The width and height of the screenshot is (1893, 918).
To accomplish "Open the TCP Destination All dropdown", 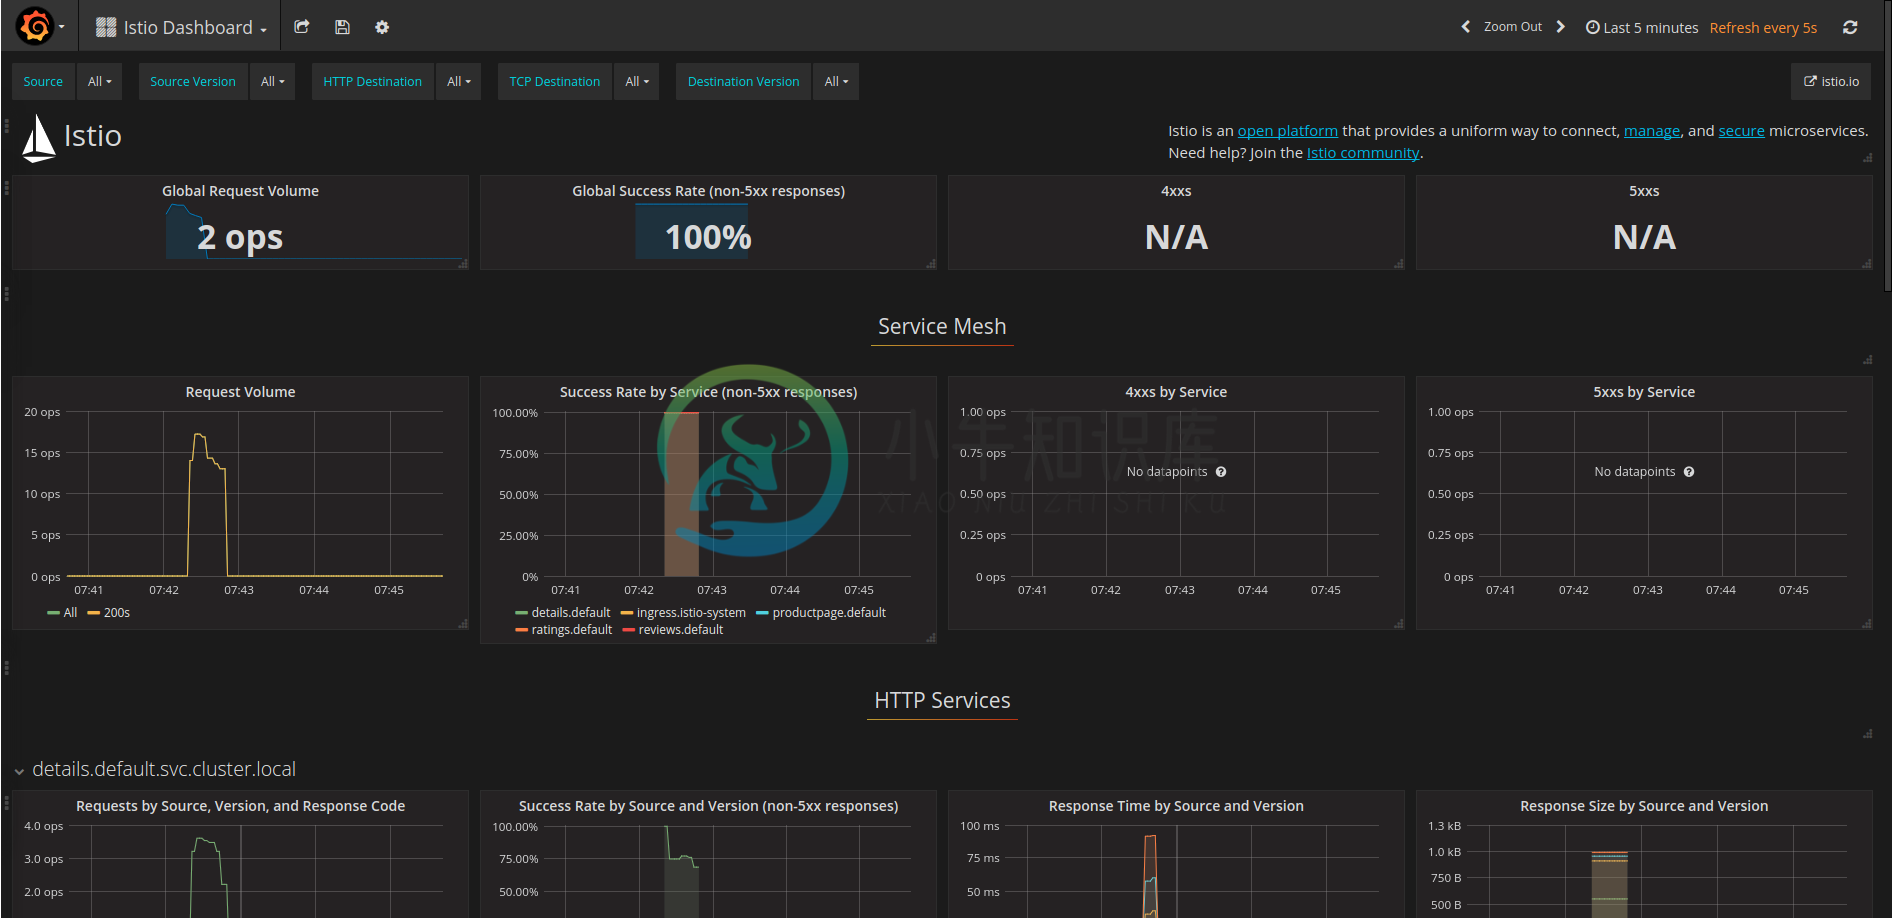I will (x=637, y=82).
